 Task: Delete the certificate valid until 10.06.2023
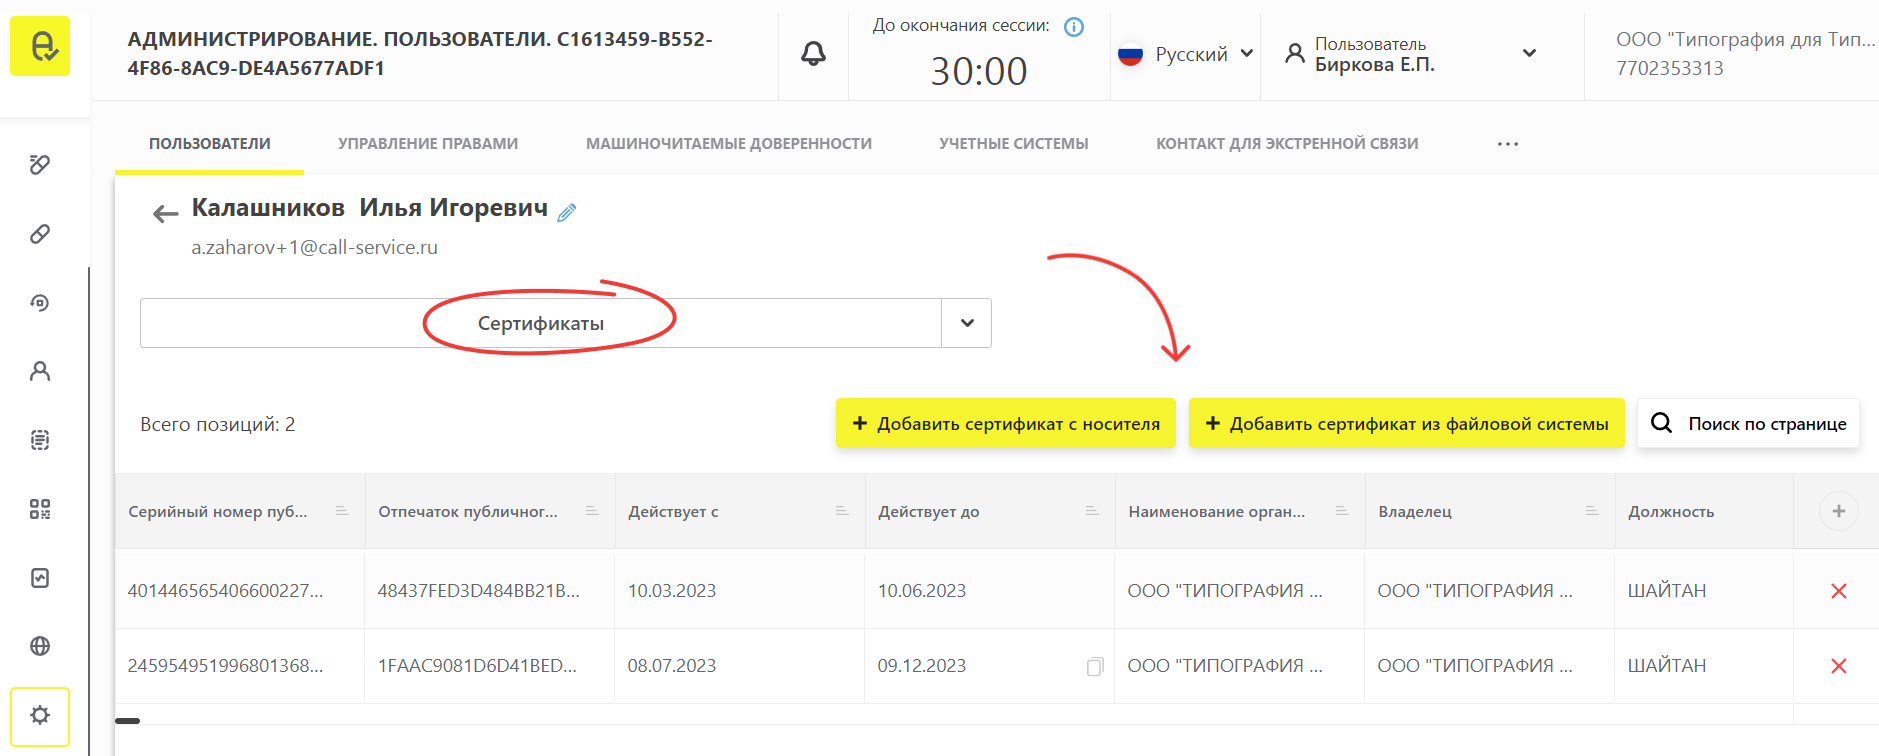pos(1838,591)
